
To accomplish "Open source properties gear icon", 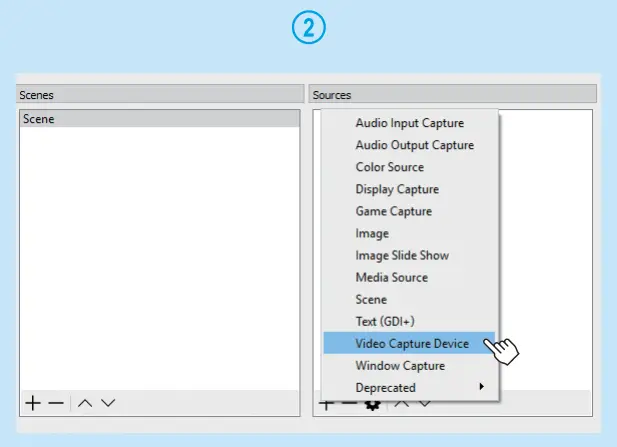I will 372,405.
